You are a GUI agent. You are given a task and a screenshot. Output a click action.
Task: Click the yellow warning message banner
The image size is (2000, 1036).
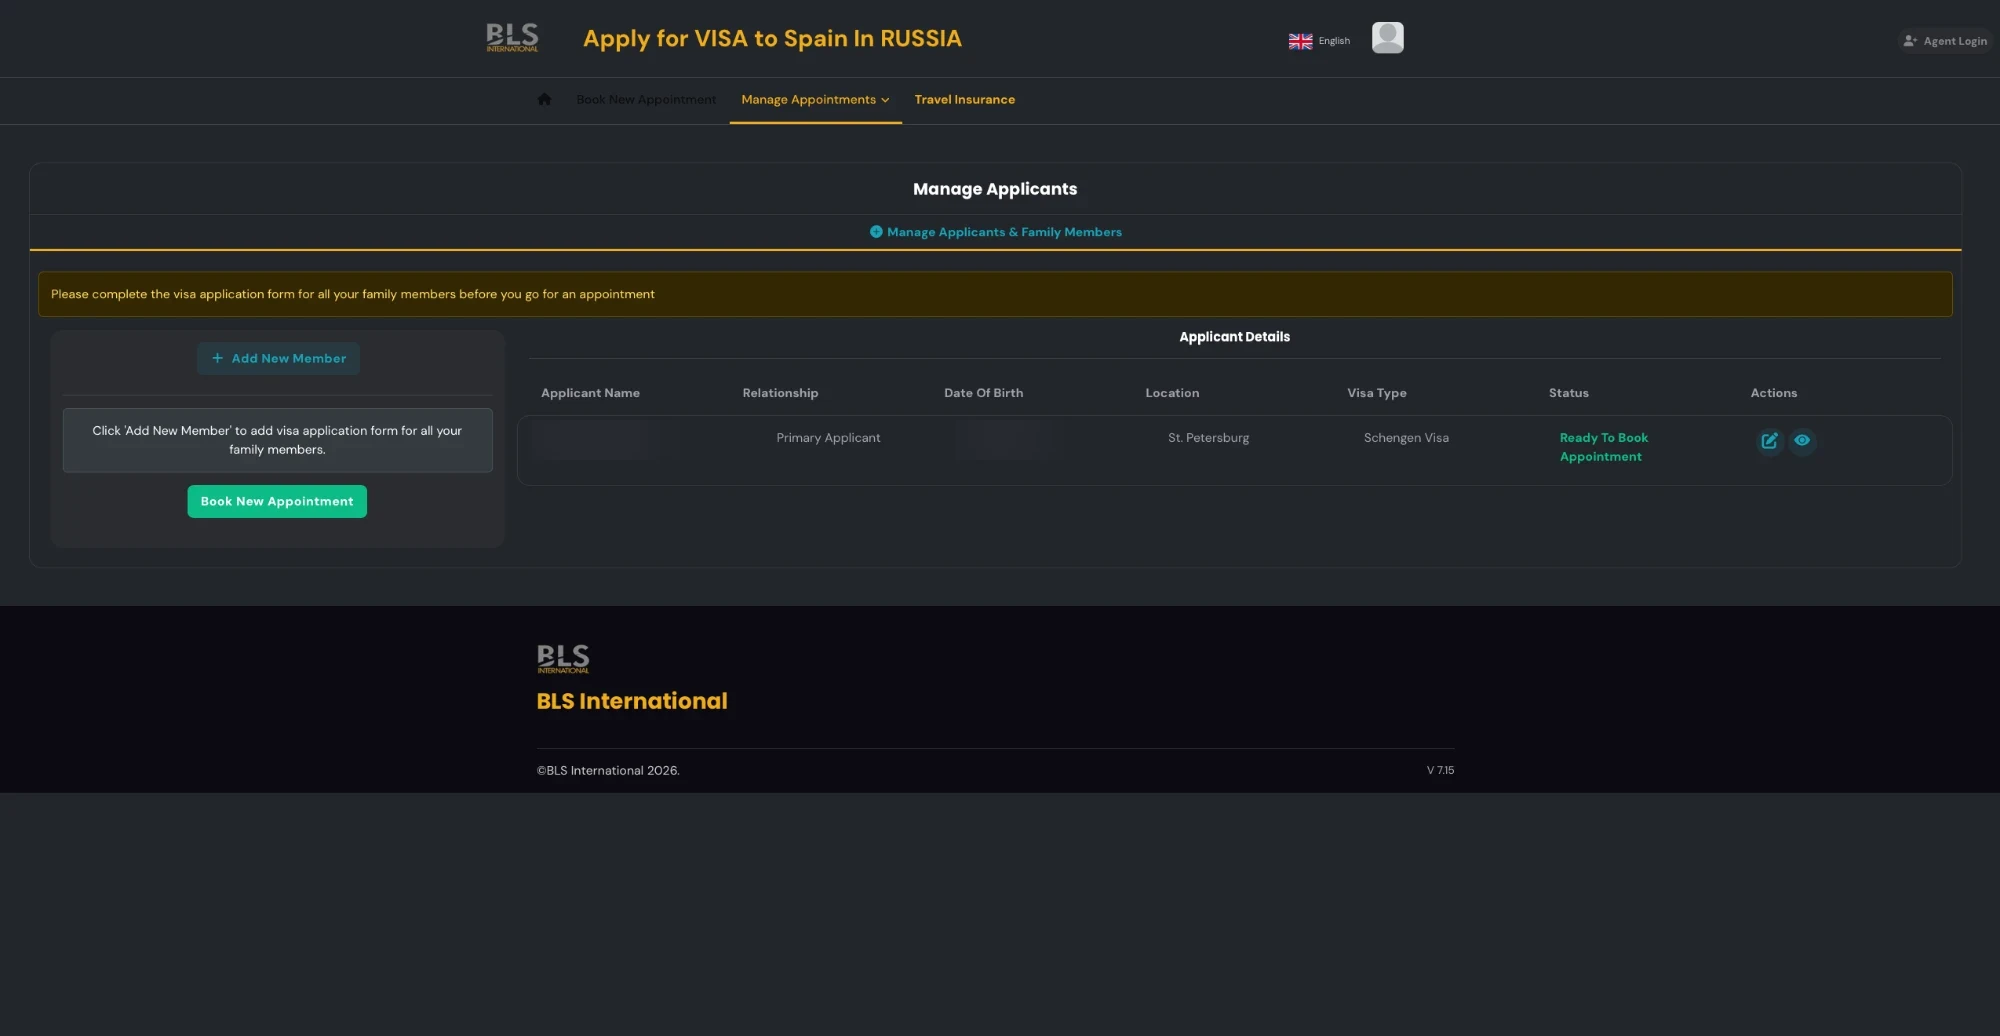point(995,294)
